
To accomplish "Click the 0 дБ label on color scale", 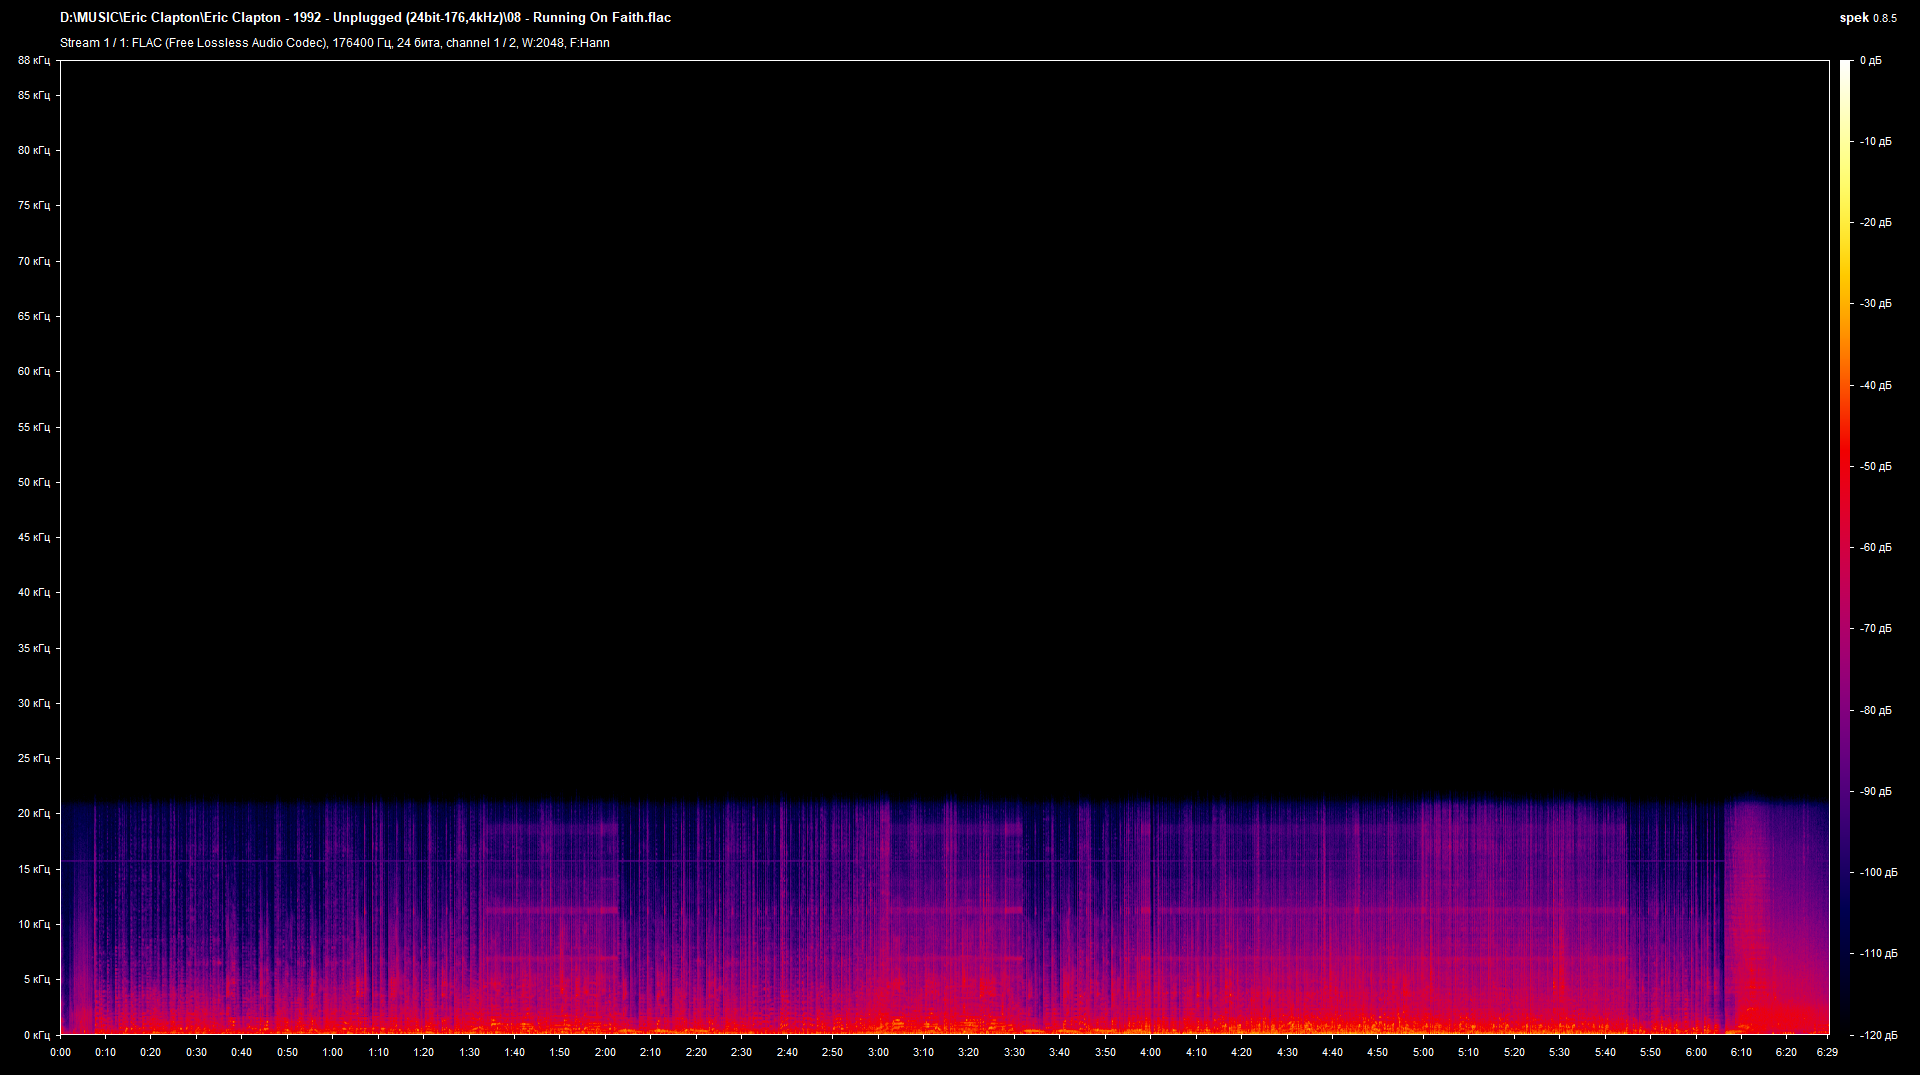I will point(1870,61).
